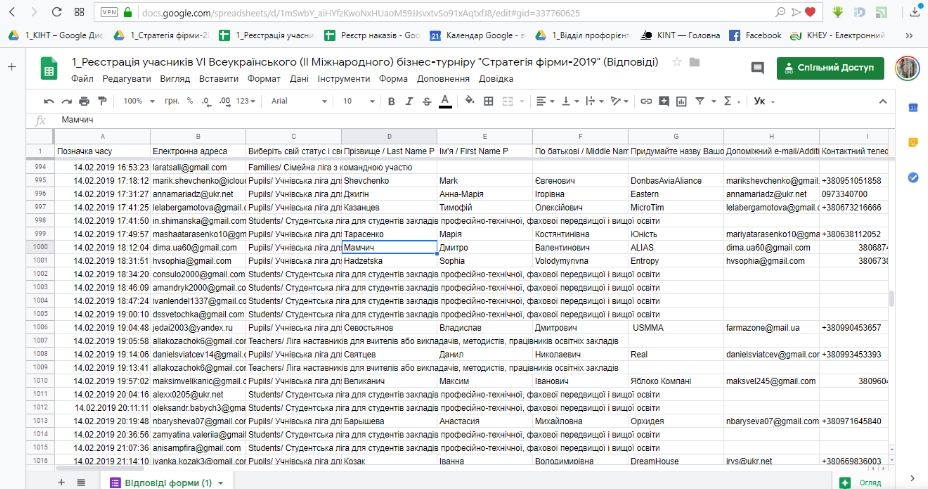Apply the paint format tool

[x=100, y=101]
